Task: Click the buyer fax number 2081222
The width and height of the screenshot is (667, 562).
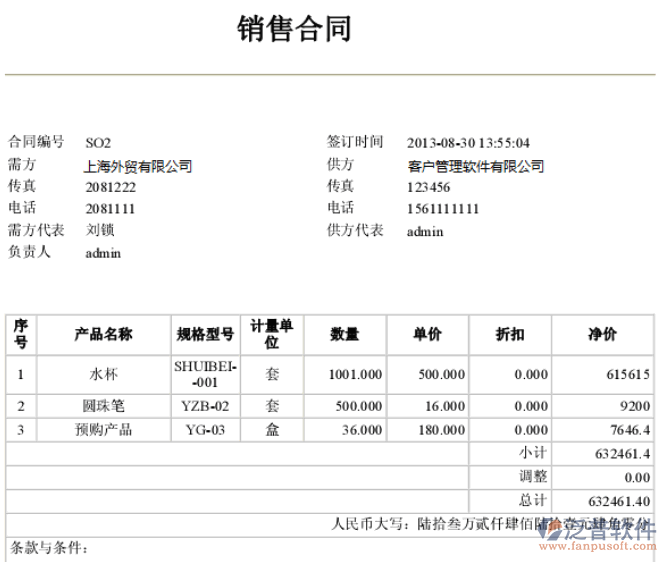Action: point(110,187)
